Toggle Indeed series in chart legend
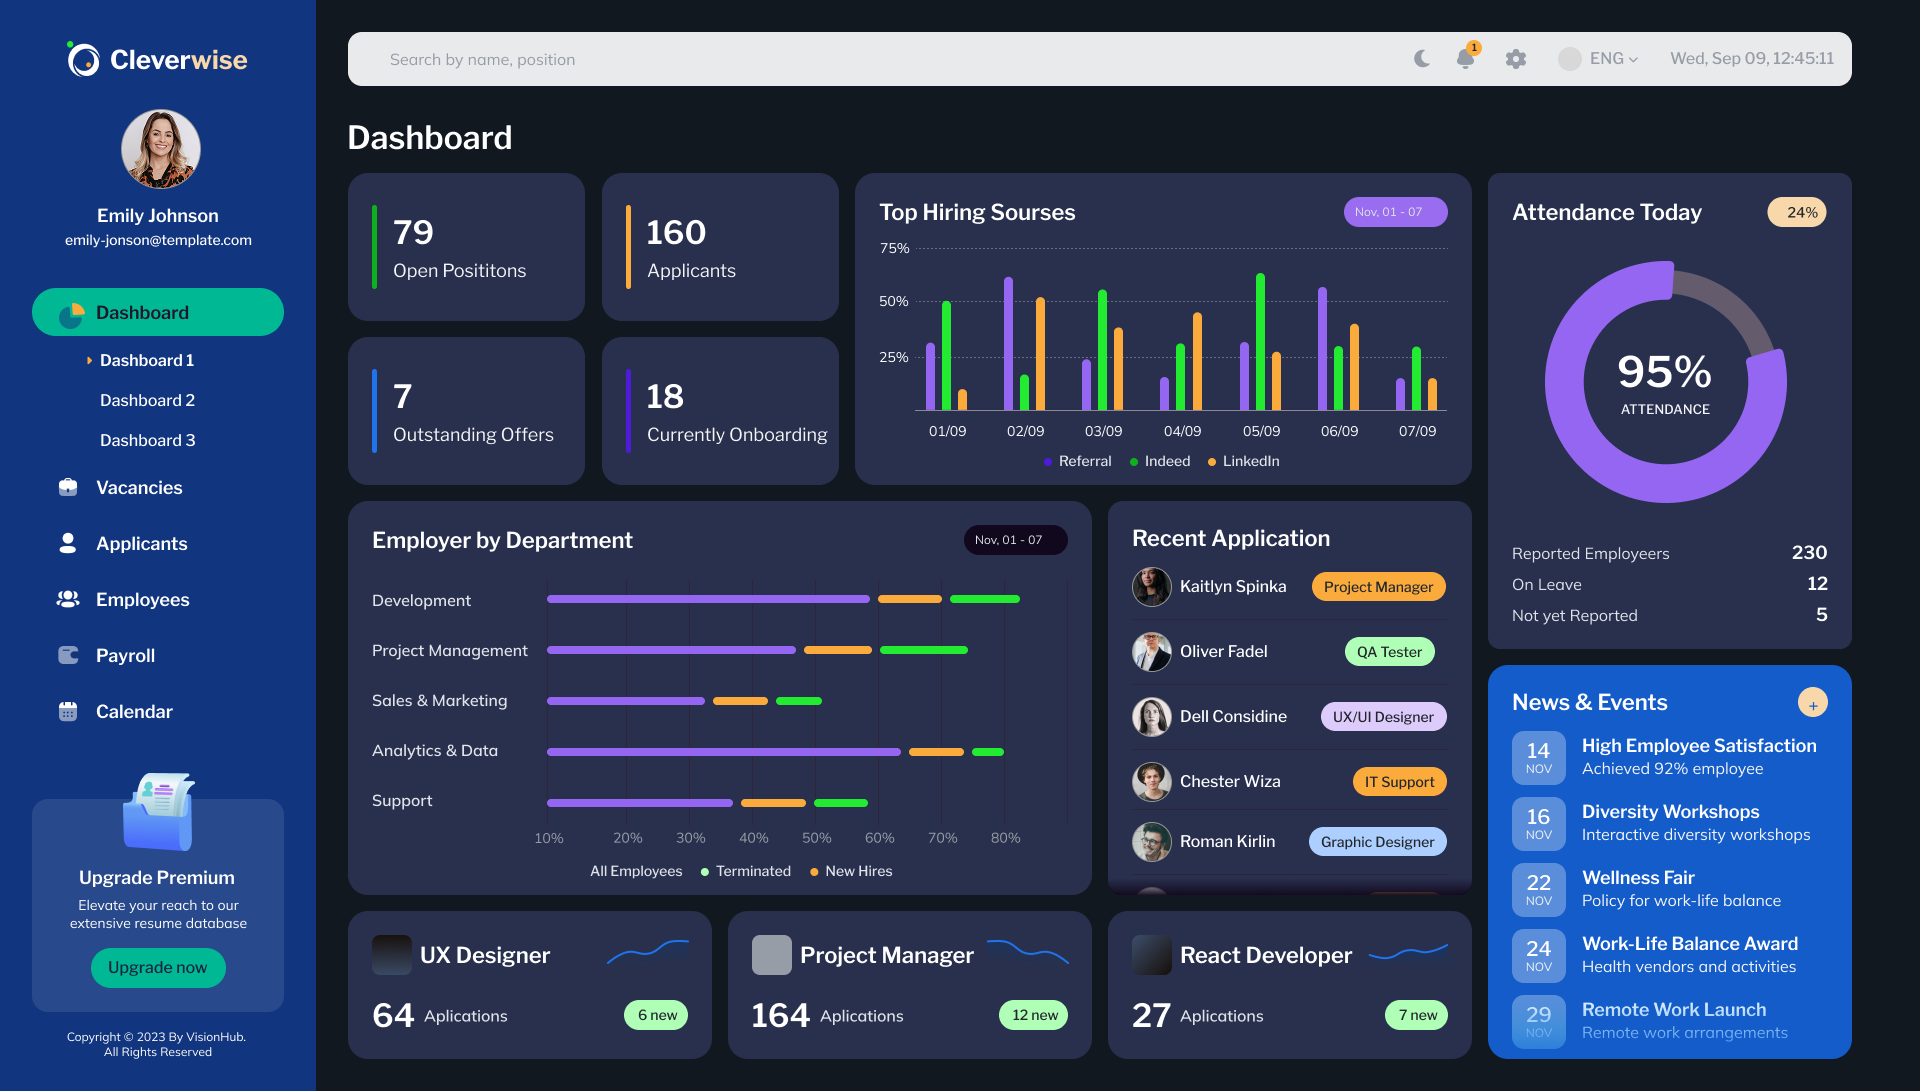Screen dimensions: 1920x1091 1160,461
